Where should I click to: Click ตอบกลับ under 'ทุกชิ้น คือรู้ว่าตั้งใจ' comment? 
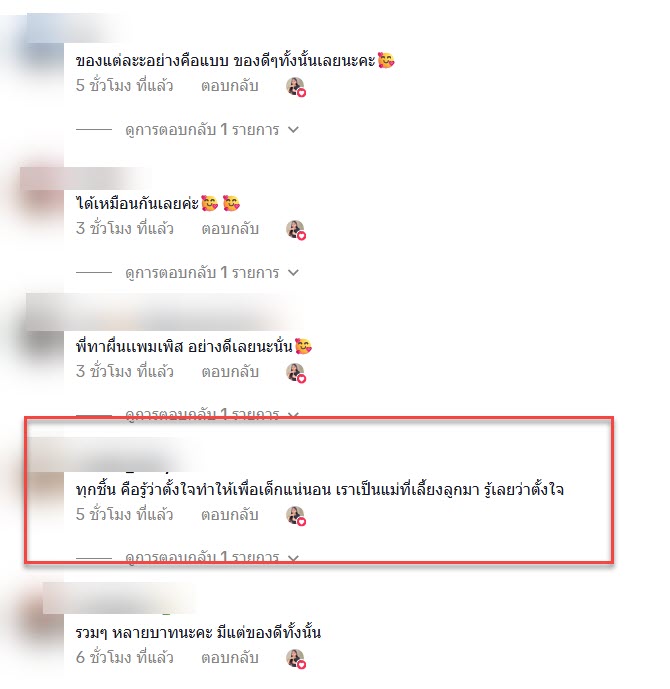point(229,515)
